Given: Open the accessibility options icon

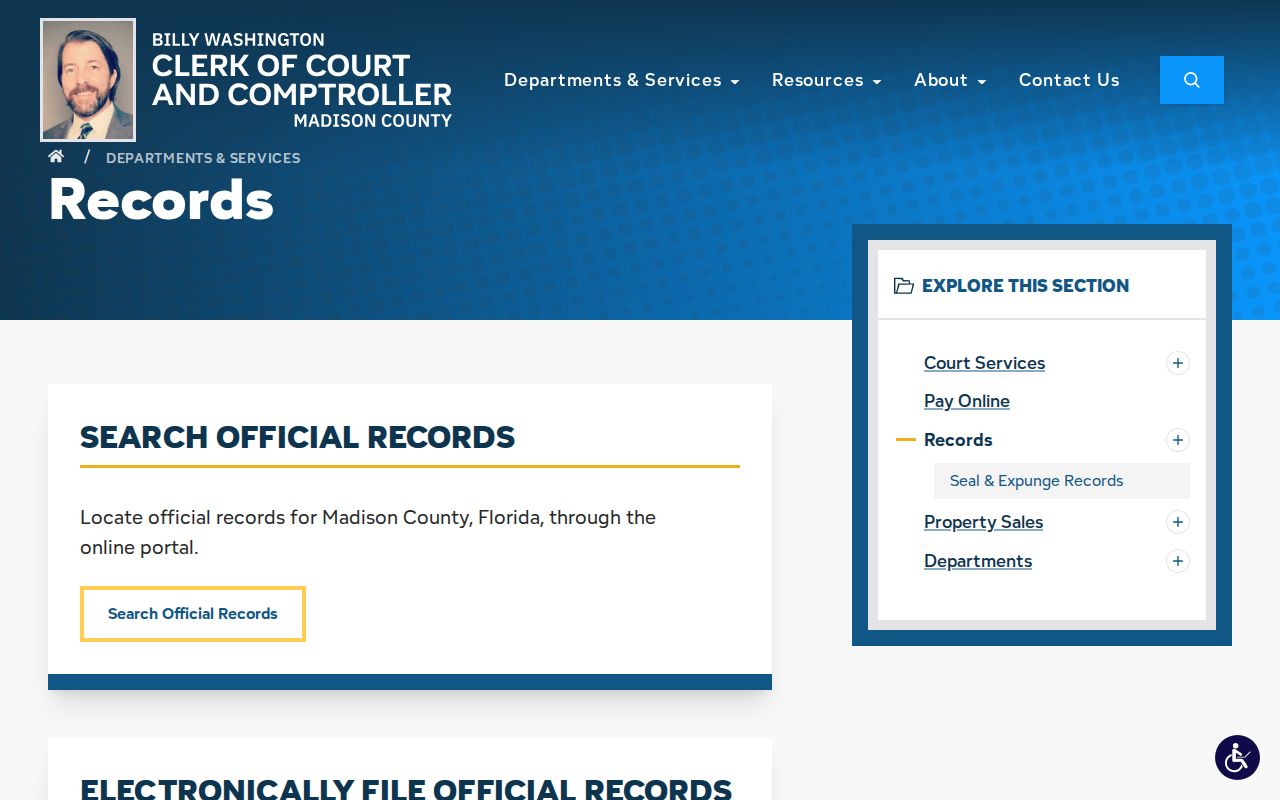Looking at the screenshot, I should (1237, 758).
